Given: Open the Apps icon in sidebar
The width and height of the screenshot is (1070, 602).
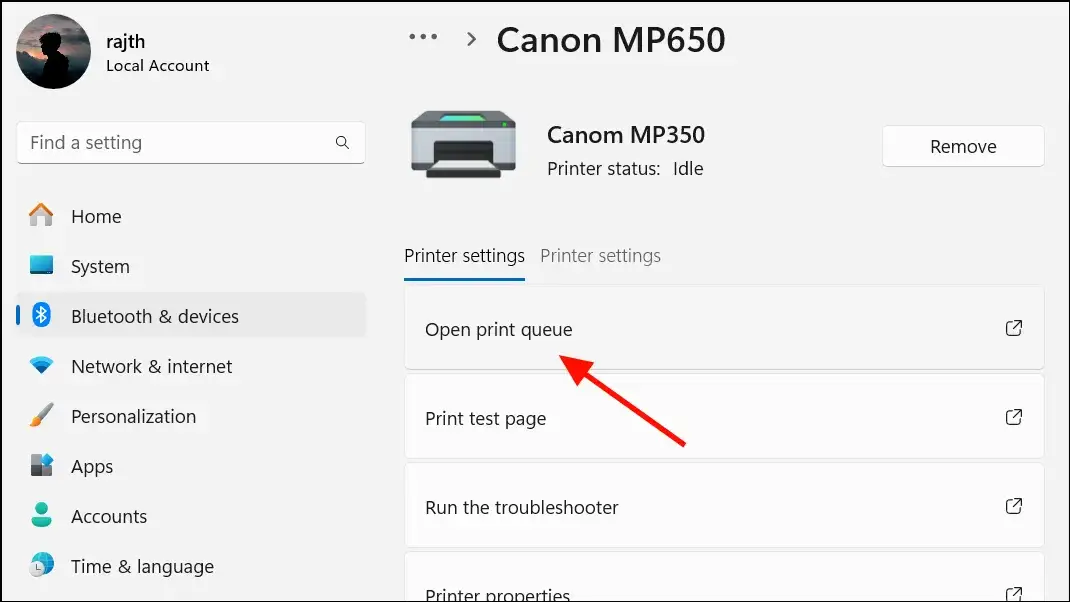Looking at the screenshot, I should point(41,465).
